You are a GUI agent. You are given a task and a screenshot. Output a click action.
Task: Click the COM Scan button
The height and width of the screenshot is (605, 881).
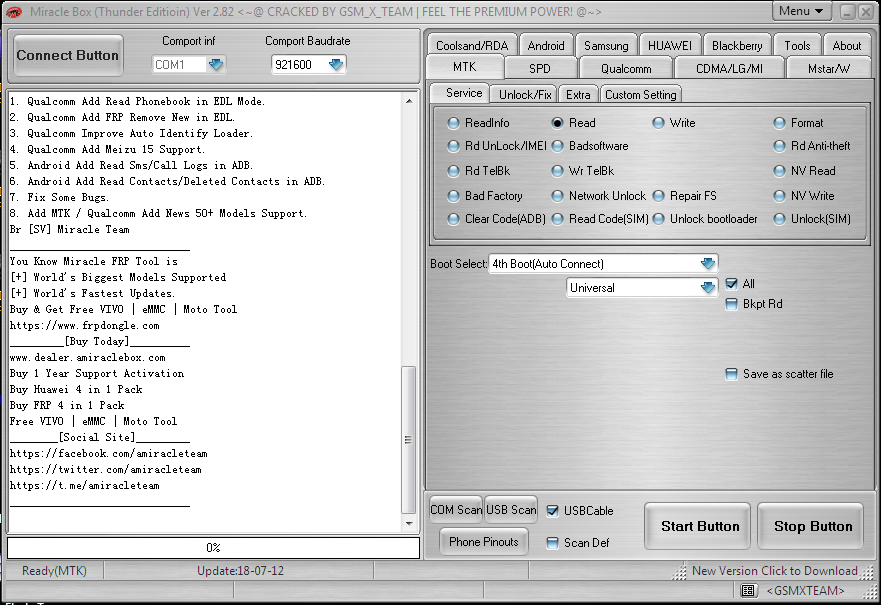click(456, 510)
